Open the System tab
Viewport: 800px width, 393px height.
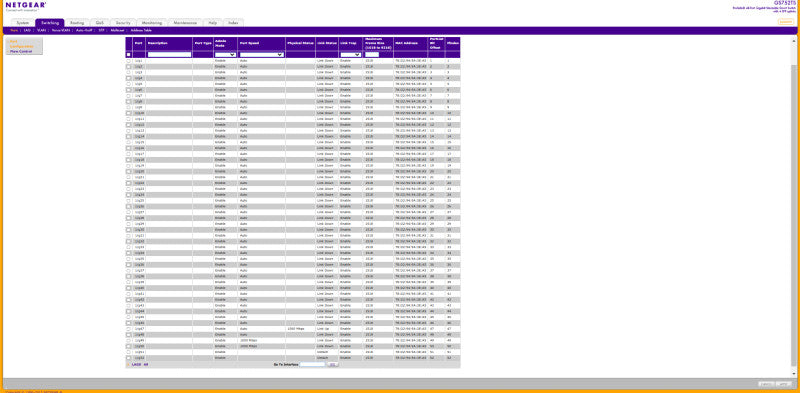click(x=22, y=23)
